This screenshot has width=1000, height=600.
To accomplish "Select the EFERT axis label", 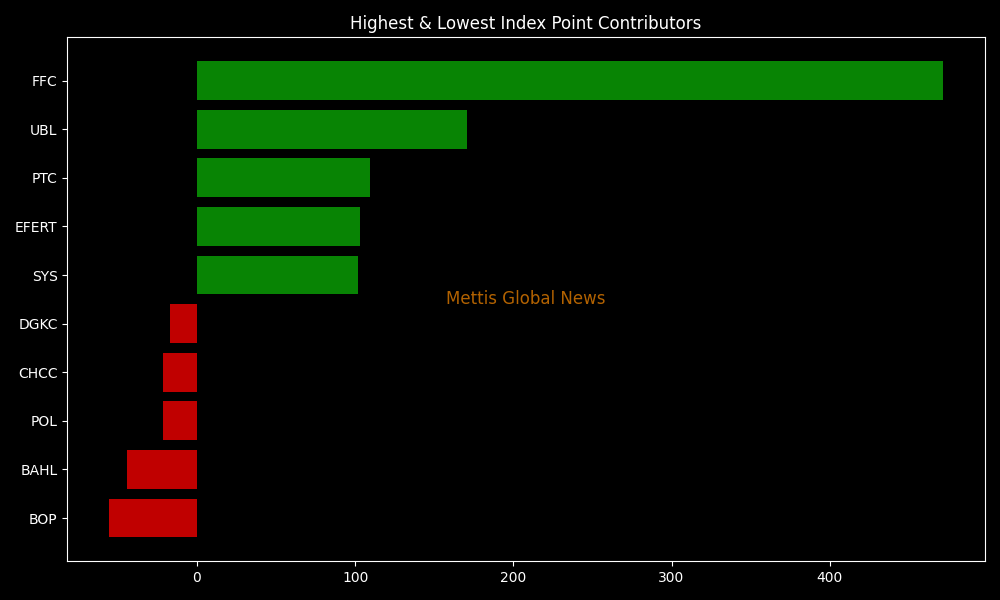I will (36, 228).
